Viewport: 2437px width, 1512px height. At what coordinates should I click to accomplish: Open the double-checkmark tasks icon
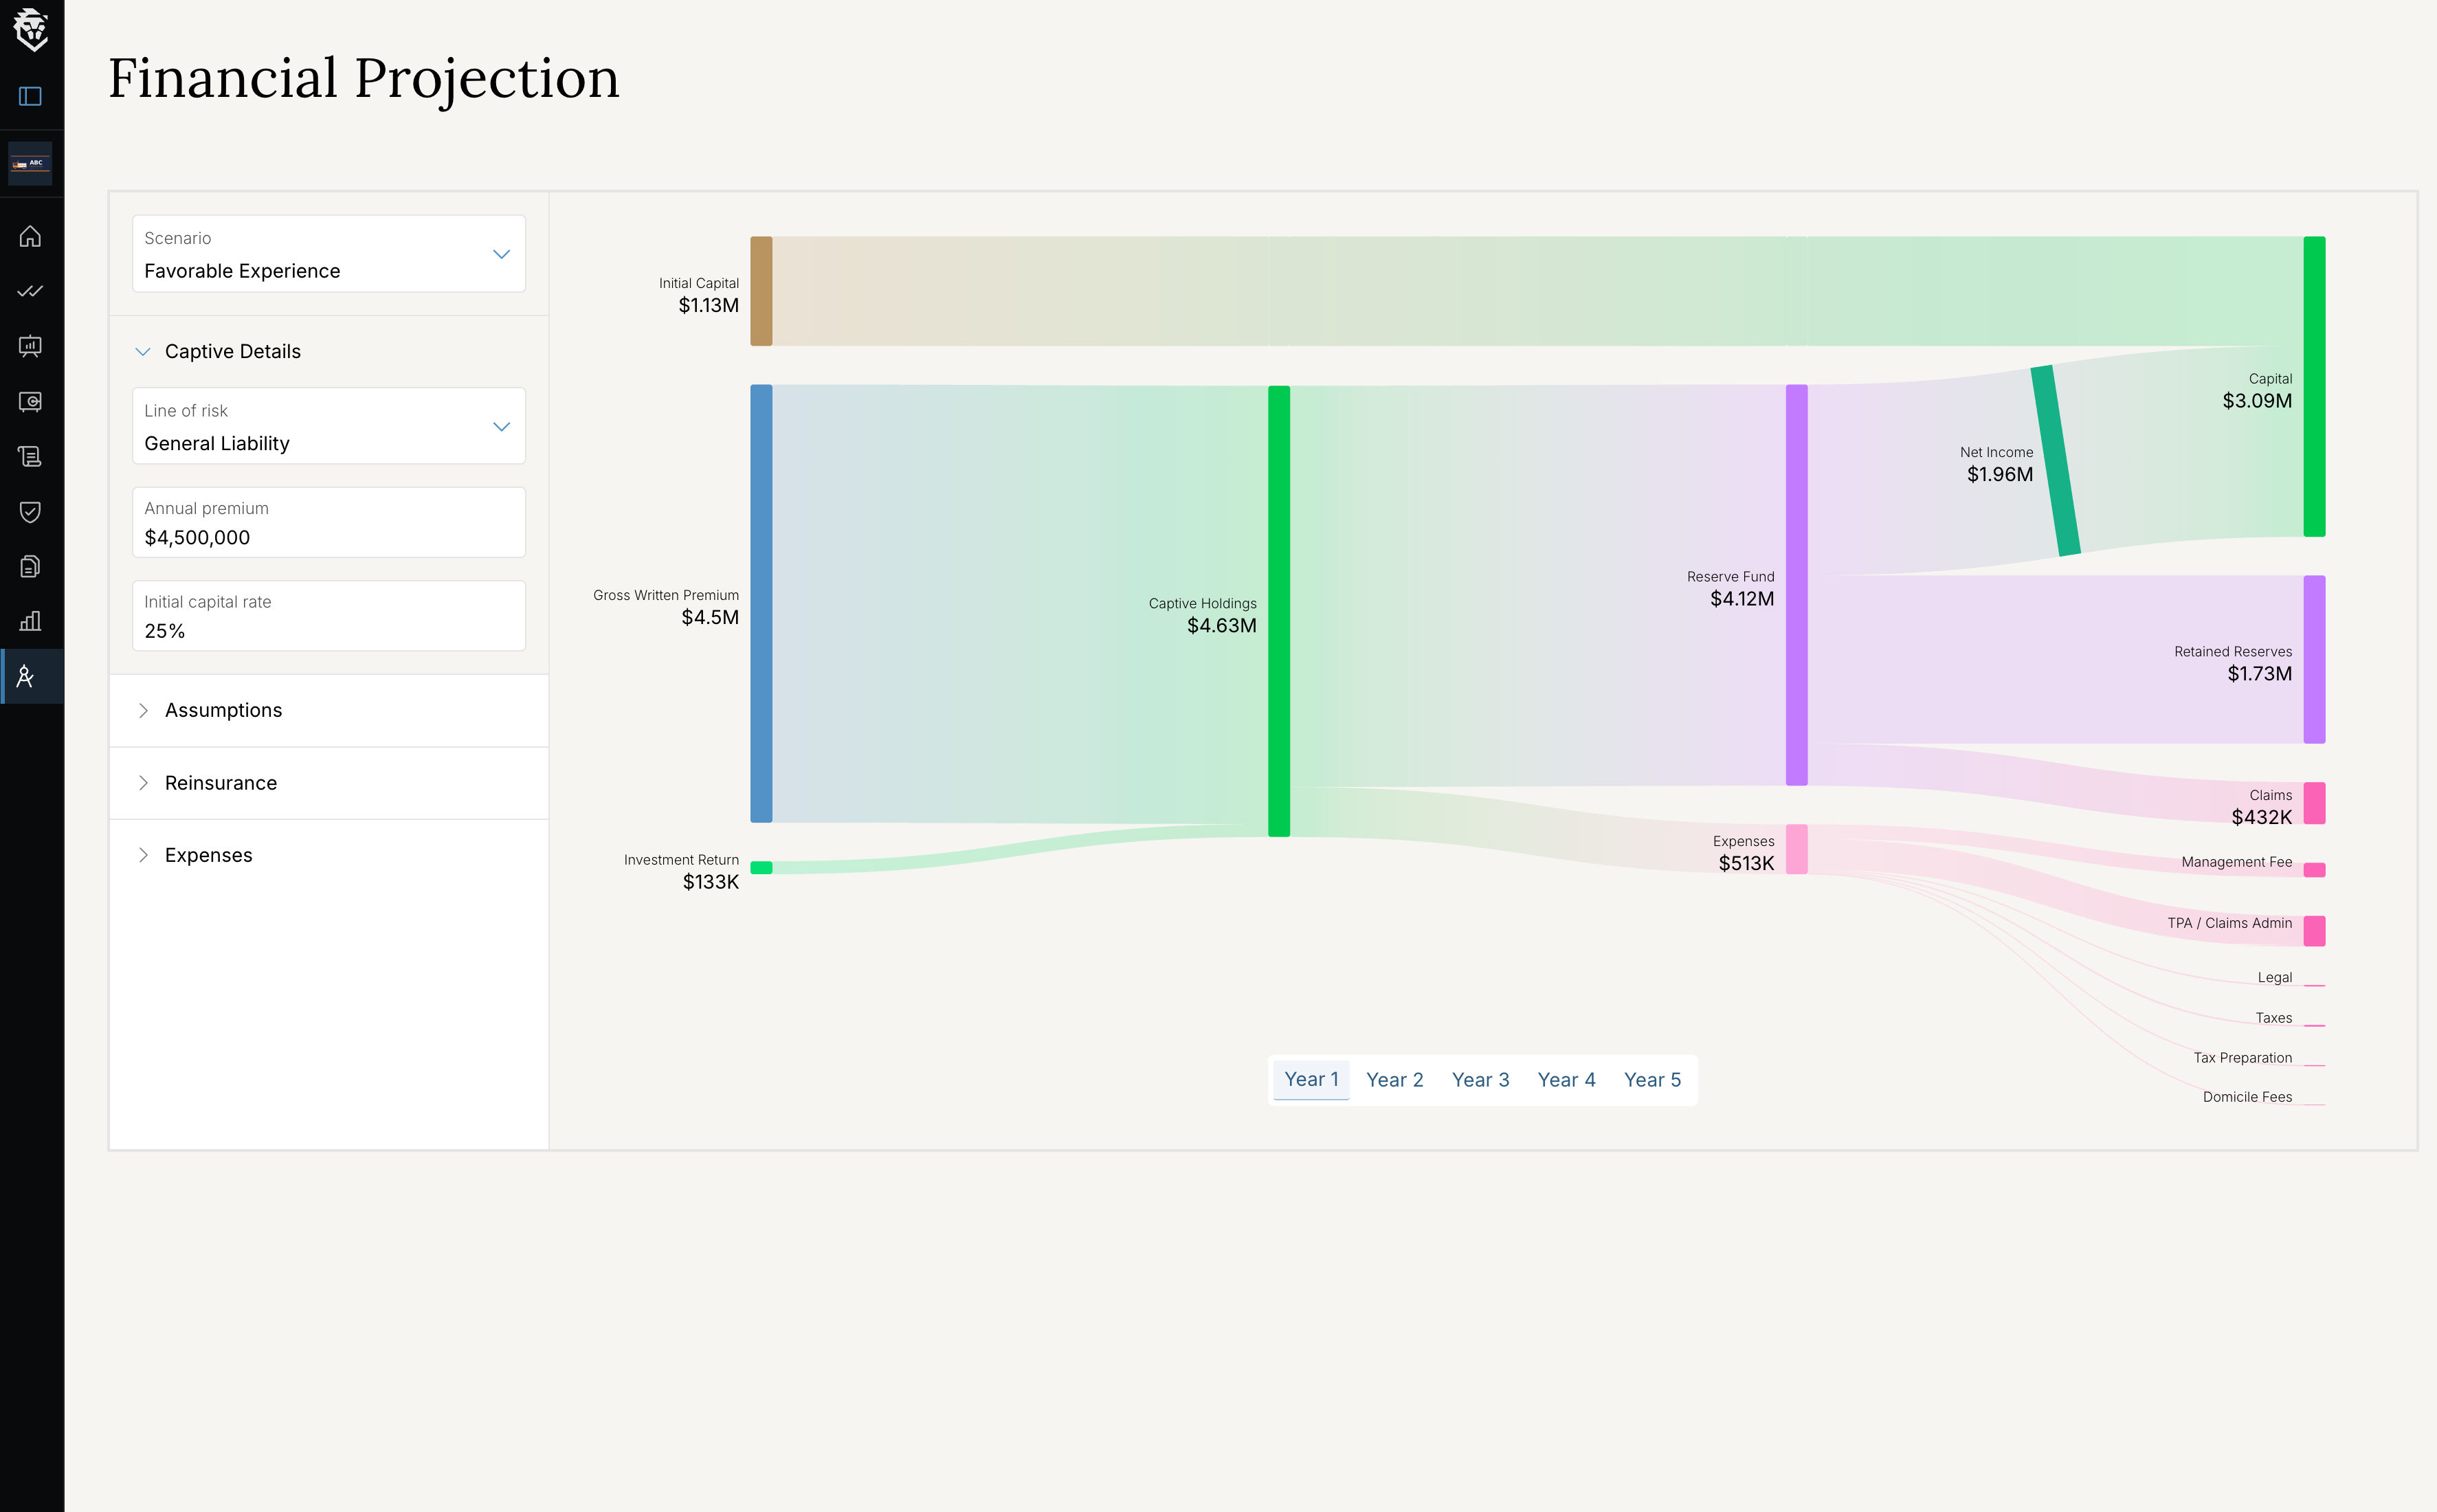click(31, 291)
